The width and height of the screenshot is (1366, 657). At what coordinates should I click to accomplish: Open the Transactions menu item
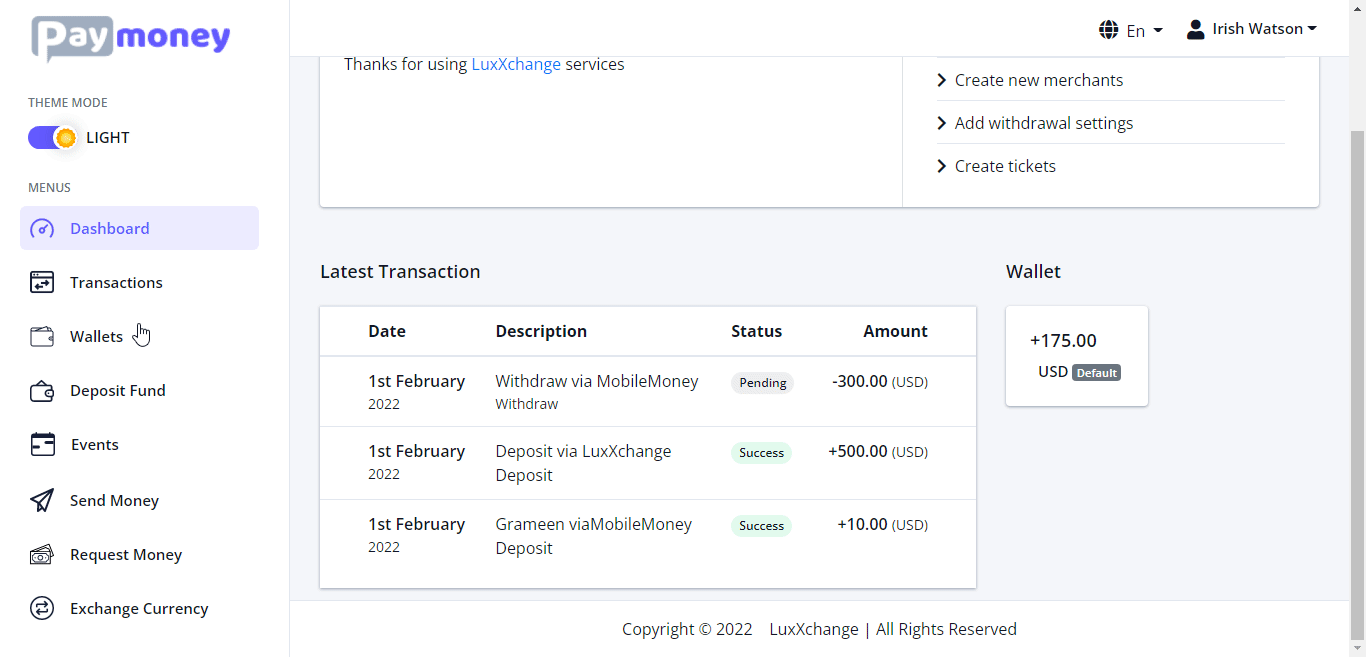tap(116, 283)
